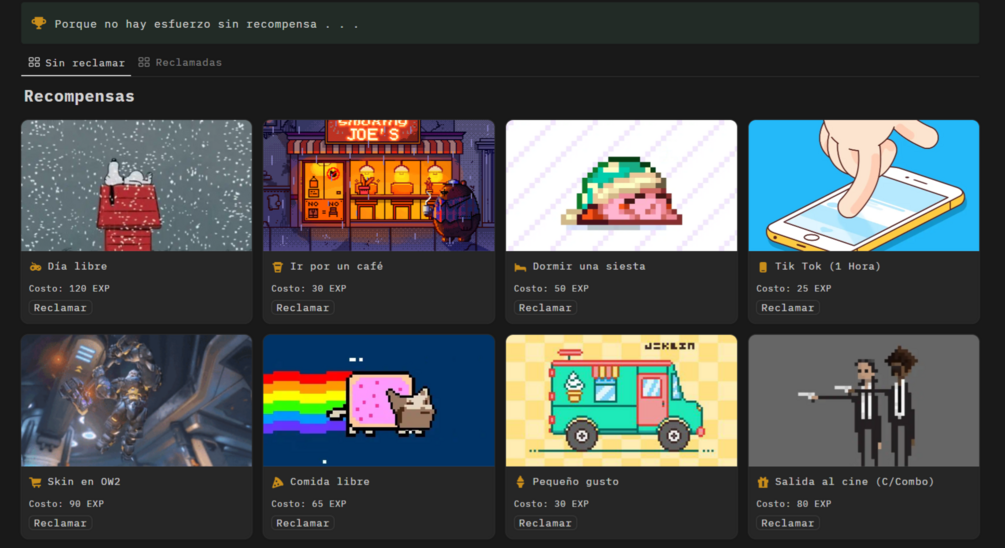The height and width of the screenshot is (548, 1005).
Task: Click the popcorn icon for Salida al cine
Action: pyautogui.click(x=763, y=482)
